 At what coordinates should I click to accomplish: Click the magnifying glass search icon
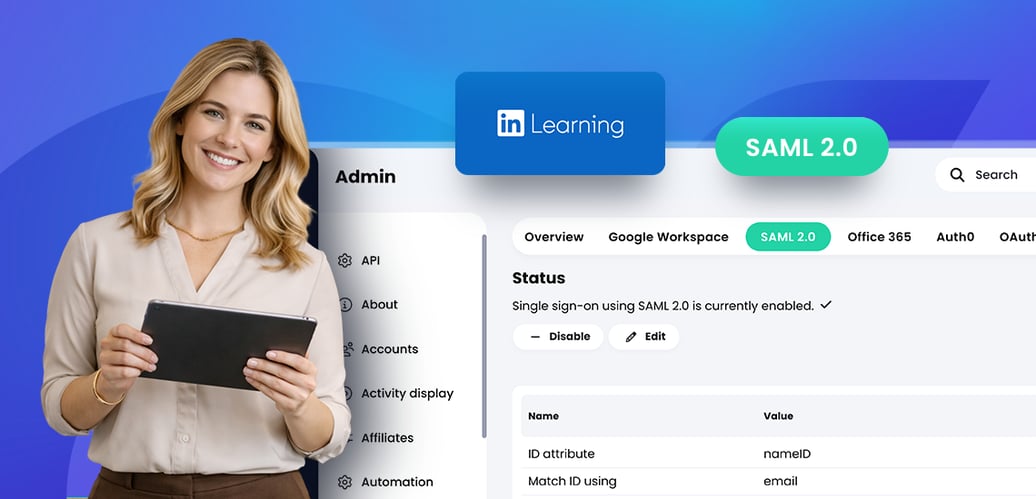[x=957, y=175]
